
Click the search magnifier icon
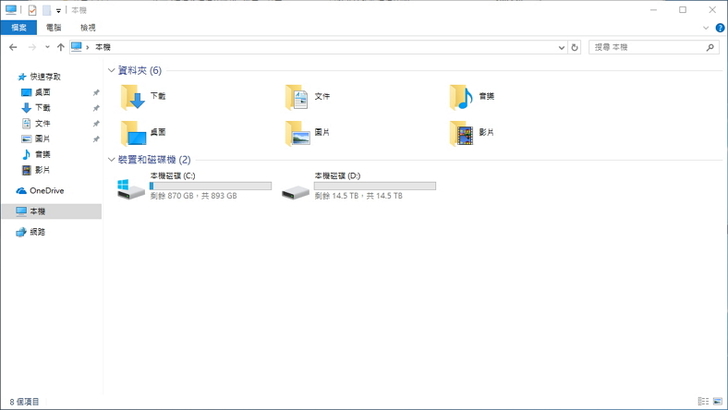pyautogui.click(x=710, y=47)
